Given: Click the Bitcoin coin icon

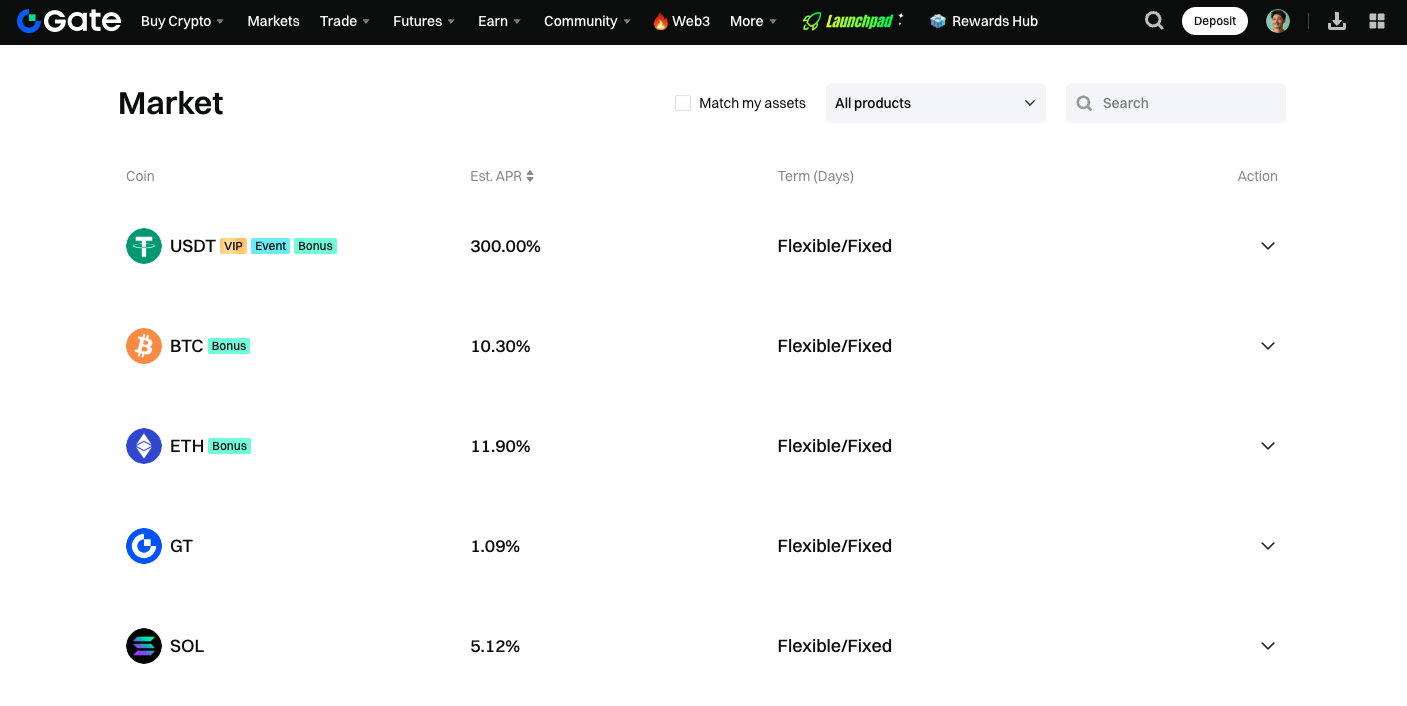Looking at the screenshot, I should (x=144, y=346).
